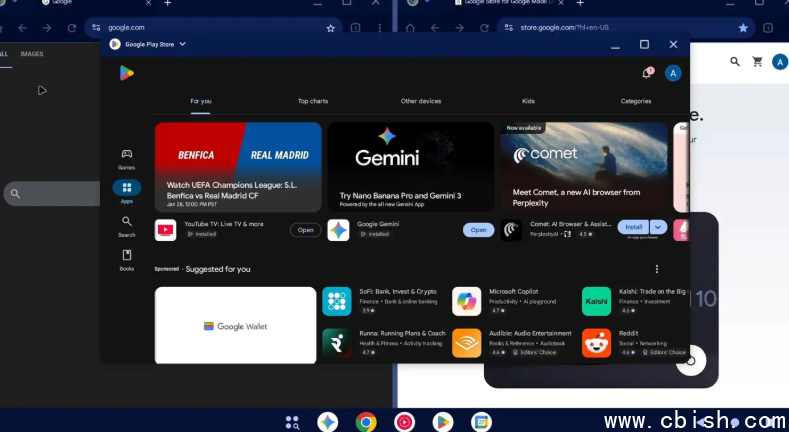Expand the Google Play Store title dropdown
The image size is (789, 432).
(x=183, y=44)
